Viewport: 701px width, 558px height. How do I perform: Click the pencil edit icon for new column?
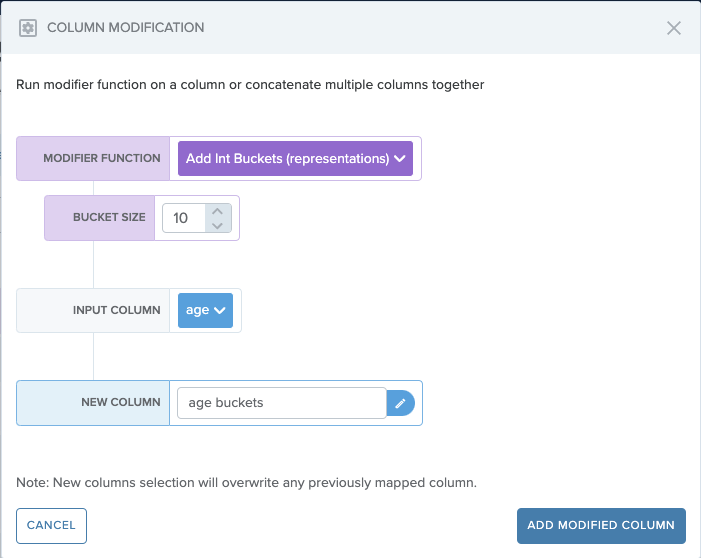pyautogui.click(x=400, y=403)
